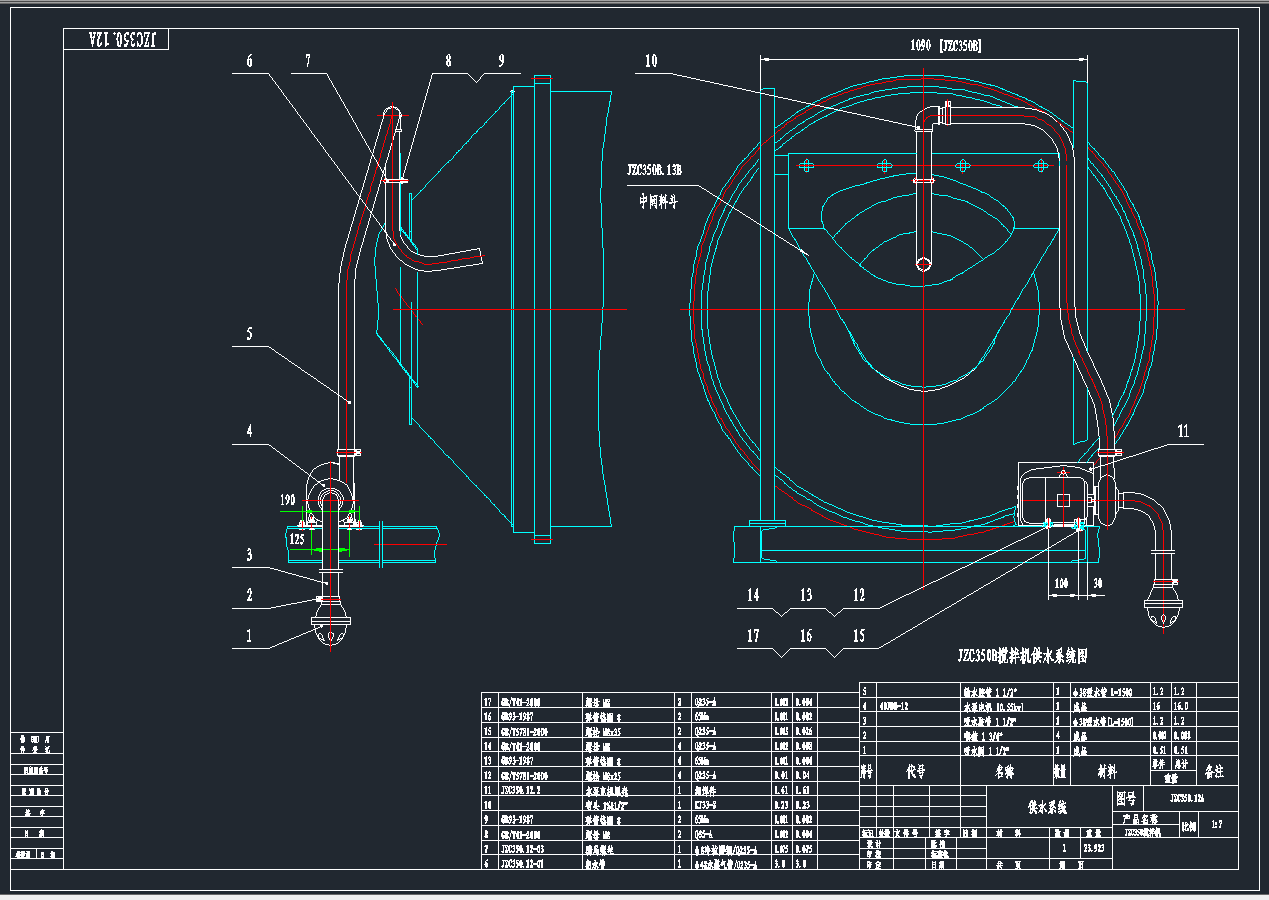
Task: Click leader callout 15 under the frame
Action: pyautogui.click(x=859, y=635)
